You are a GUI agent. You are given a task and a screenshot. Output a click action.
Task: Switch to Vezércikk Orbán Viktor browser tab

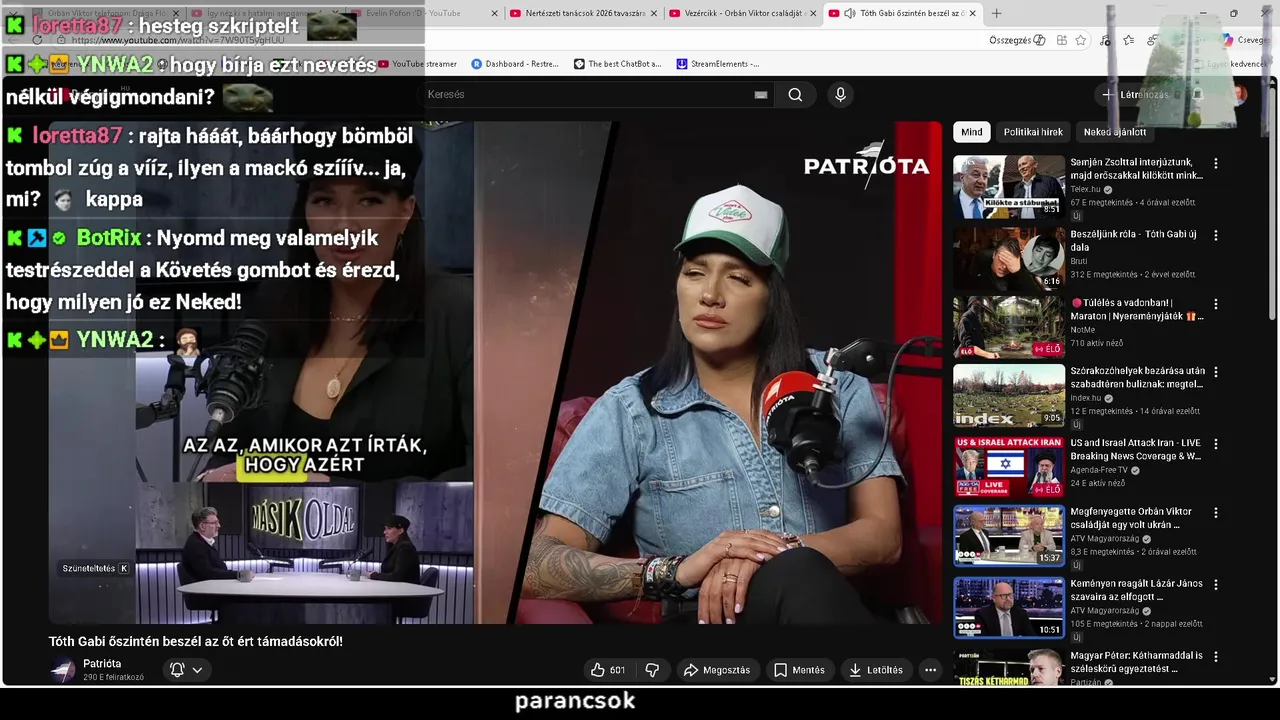(742, 13)
